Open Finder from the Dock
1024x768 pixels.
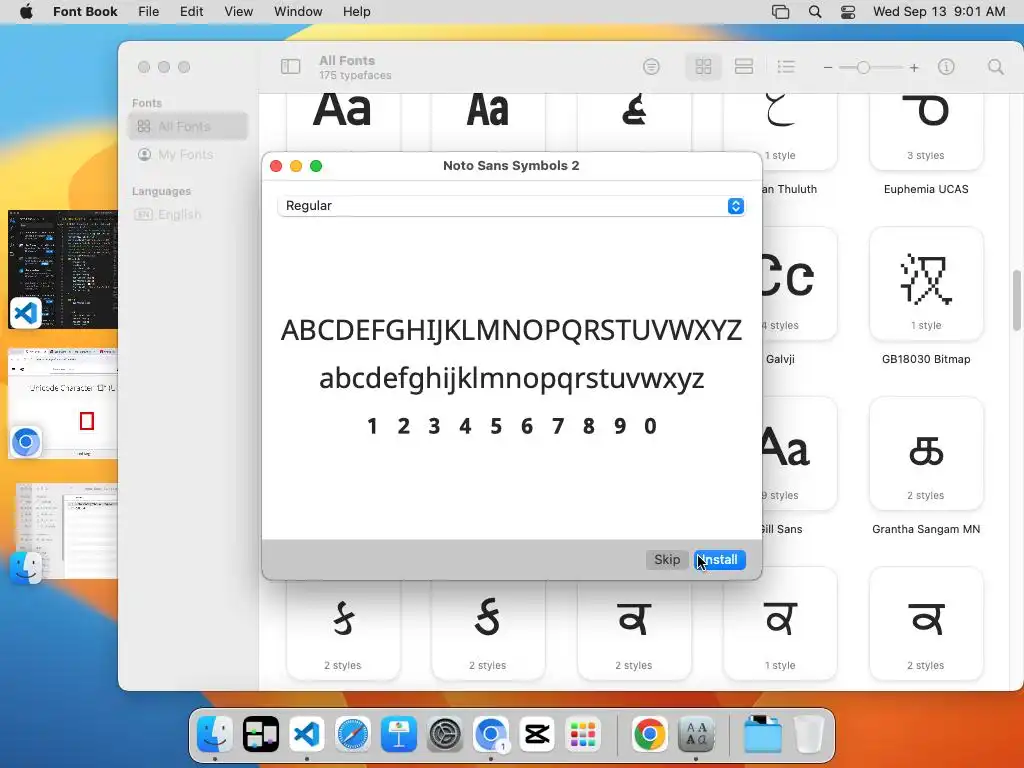point(215,734)
